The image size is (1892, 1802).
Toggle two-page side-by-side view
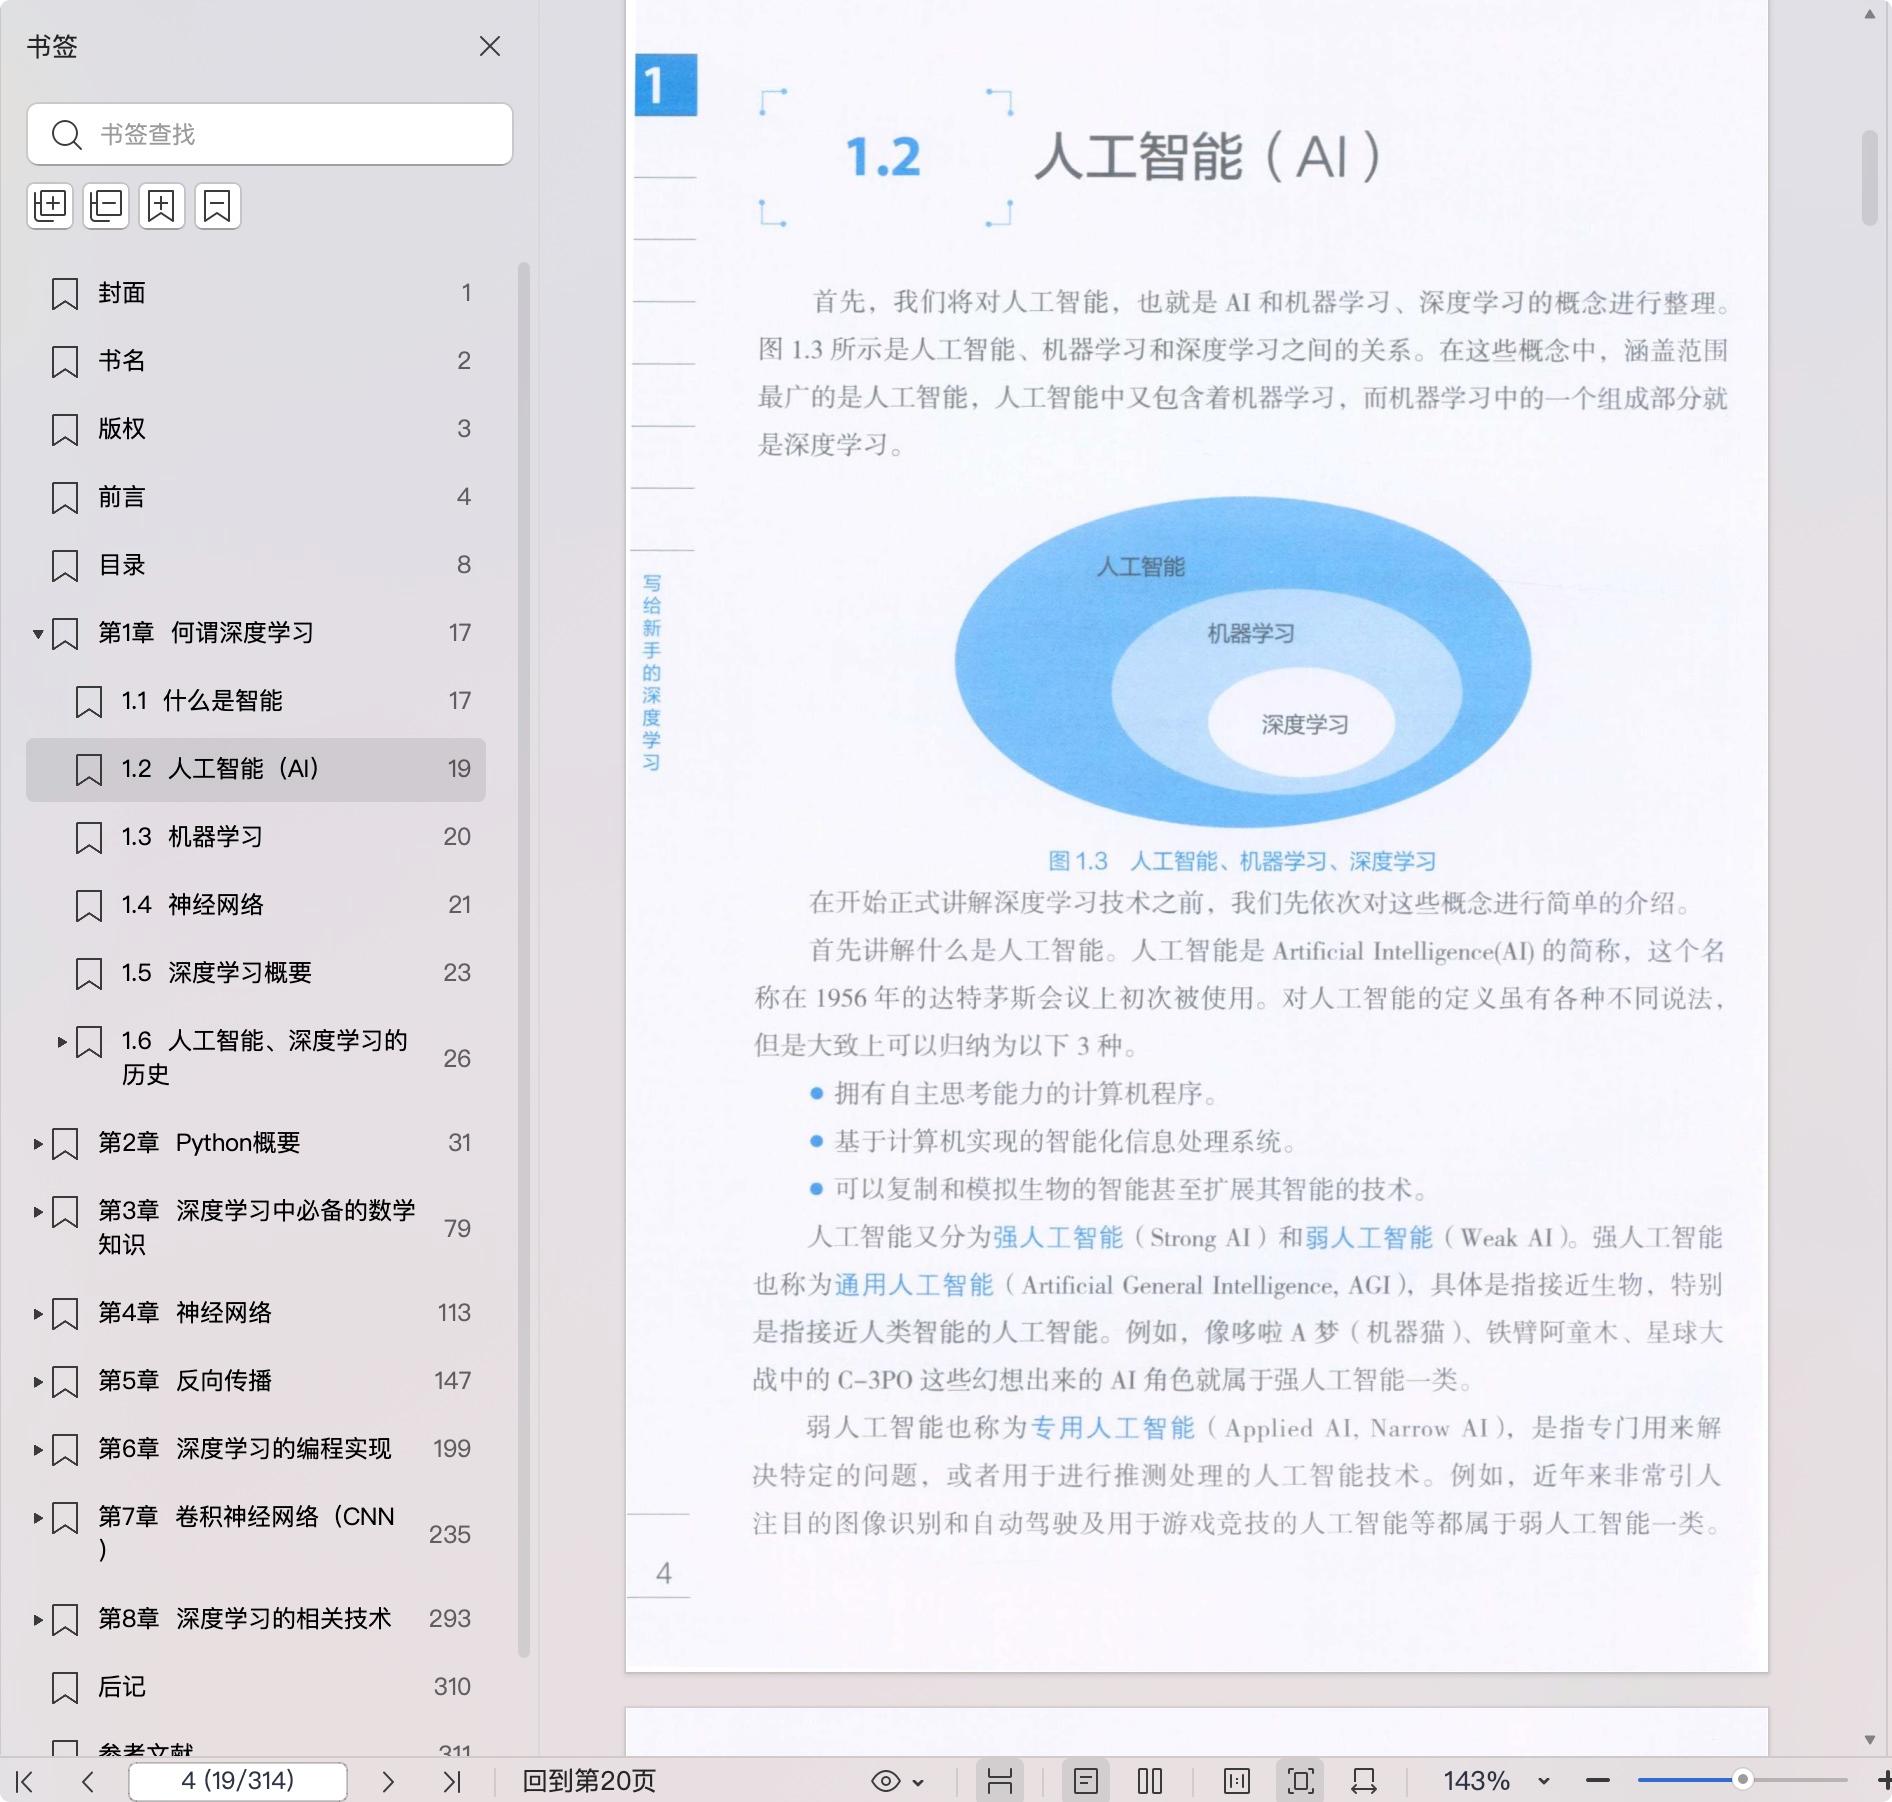tap(1150, 1781)
